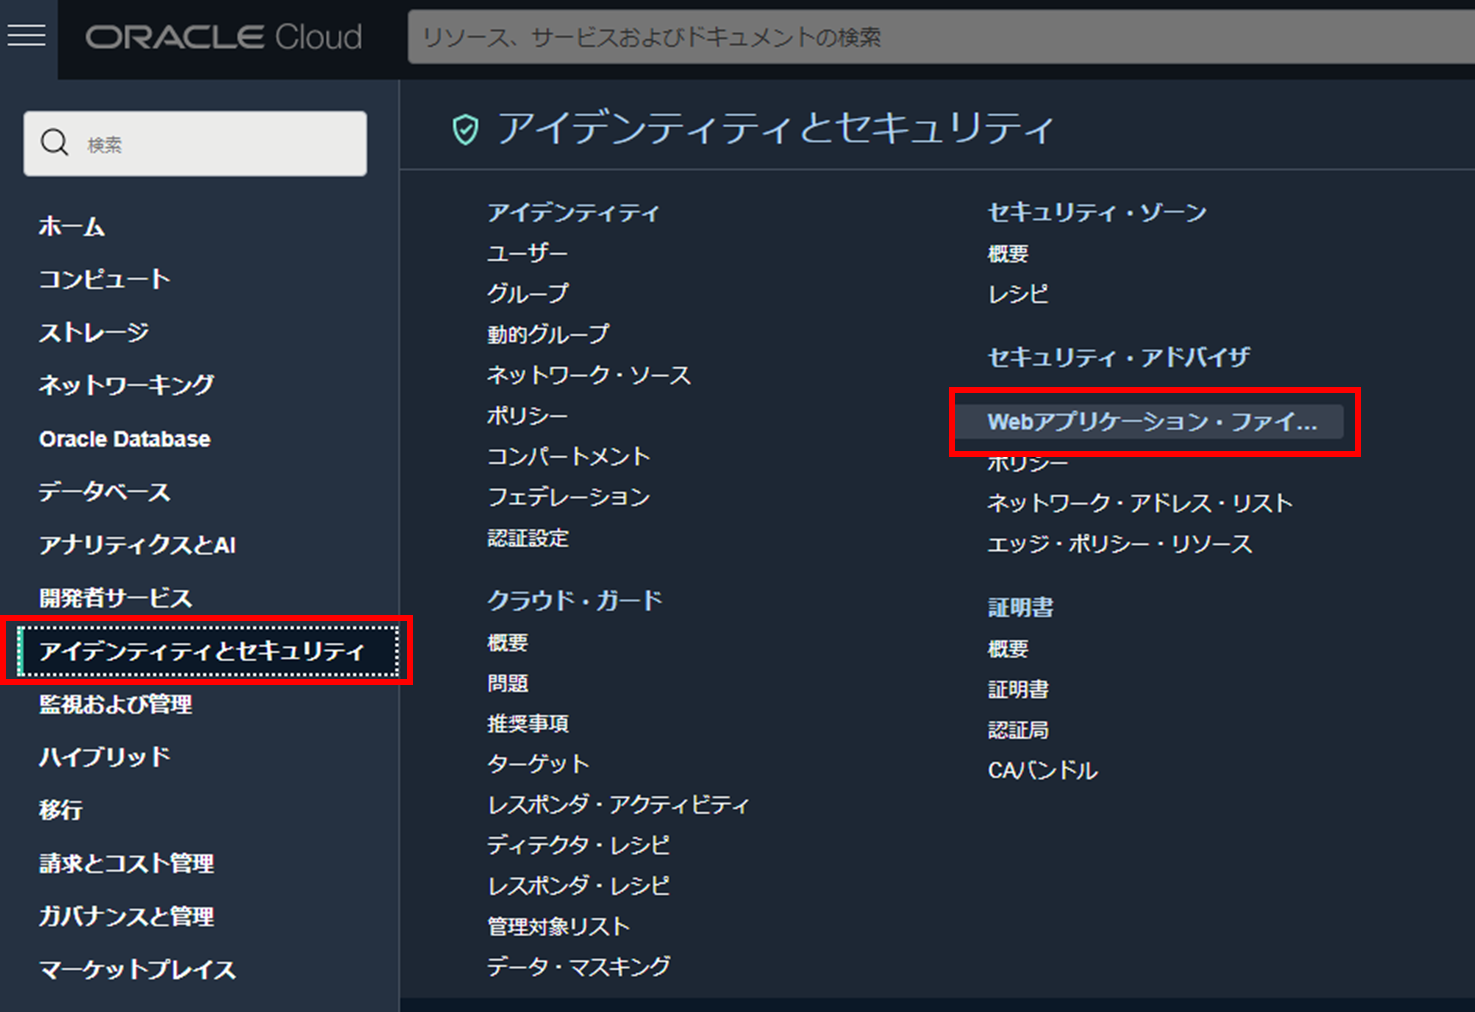Open 開発者サービス category
This screenshot has height=1012, width=1475.
(115, 598)
